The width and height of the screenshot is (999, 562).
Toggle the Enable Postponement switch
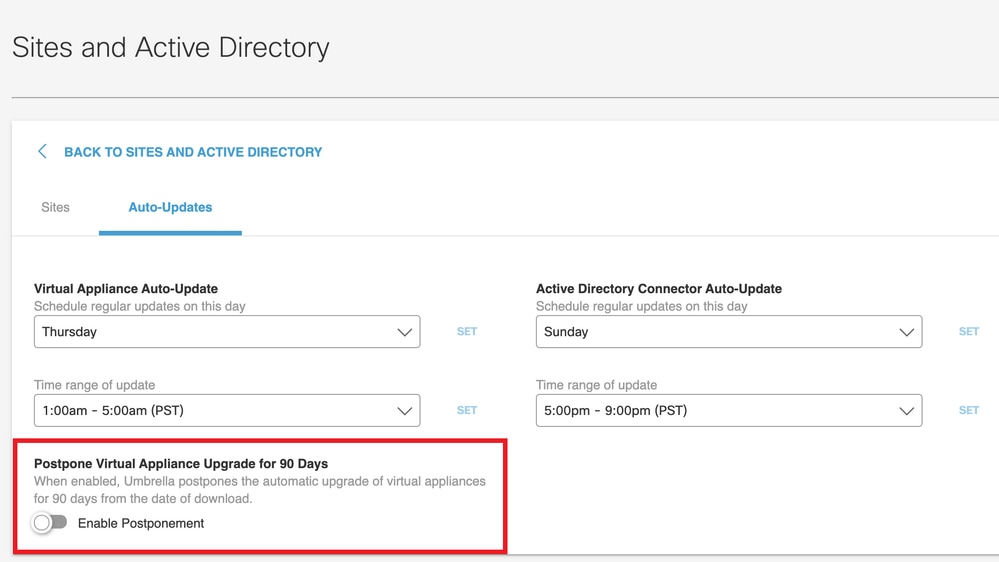click(50, 523)
